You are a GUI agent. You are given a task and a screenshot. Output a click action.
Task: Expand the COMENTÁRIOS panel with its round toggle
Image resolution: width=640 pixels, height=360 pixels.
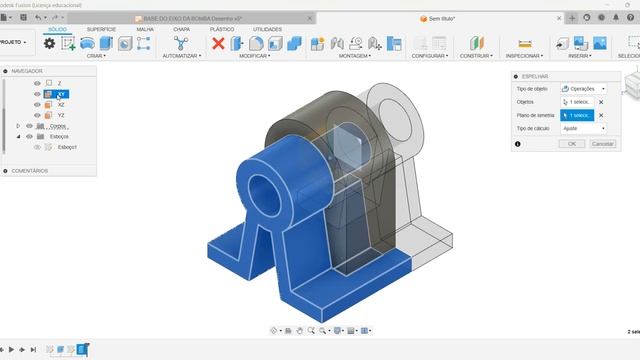pyautogui.click(x=5, y=171)
